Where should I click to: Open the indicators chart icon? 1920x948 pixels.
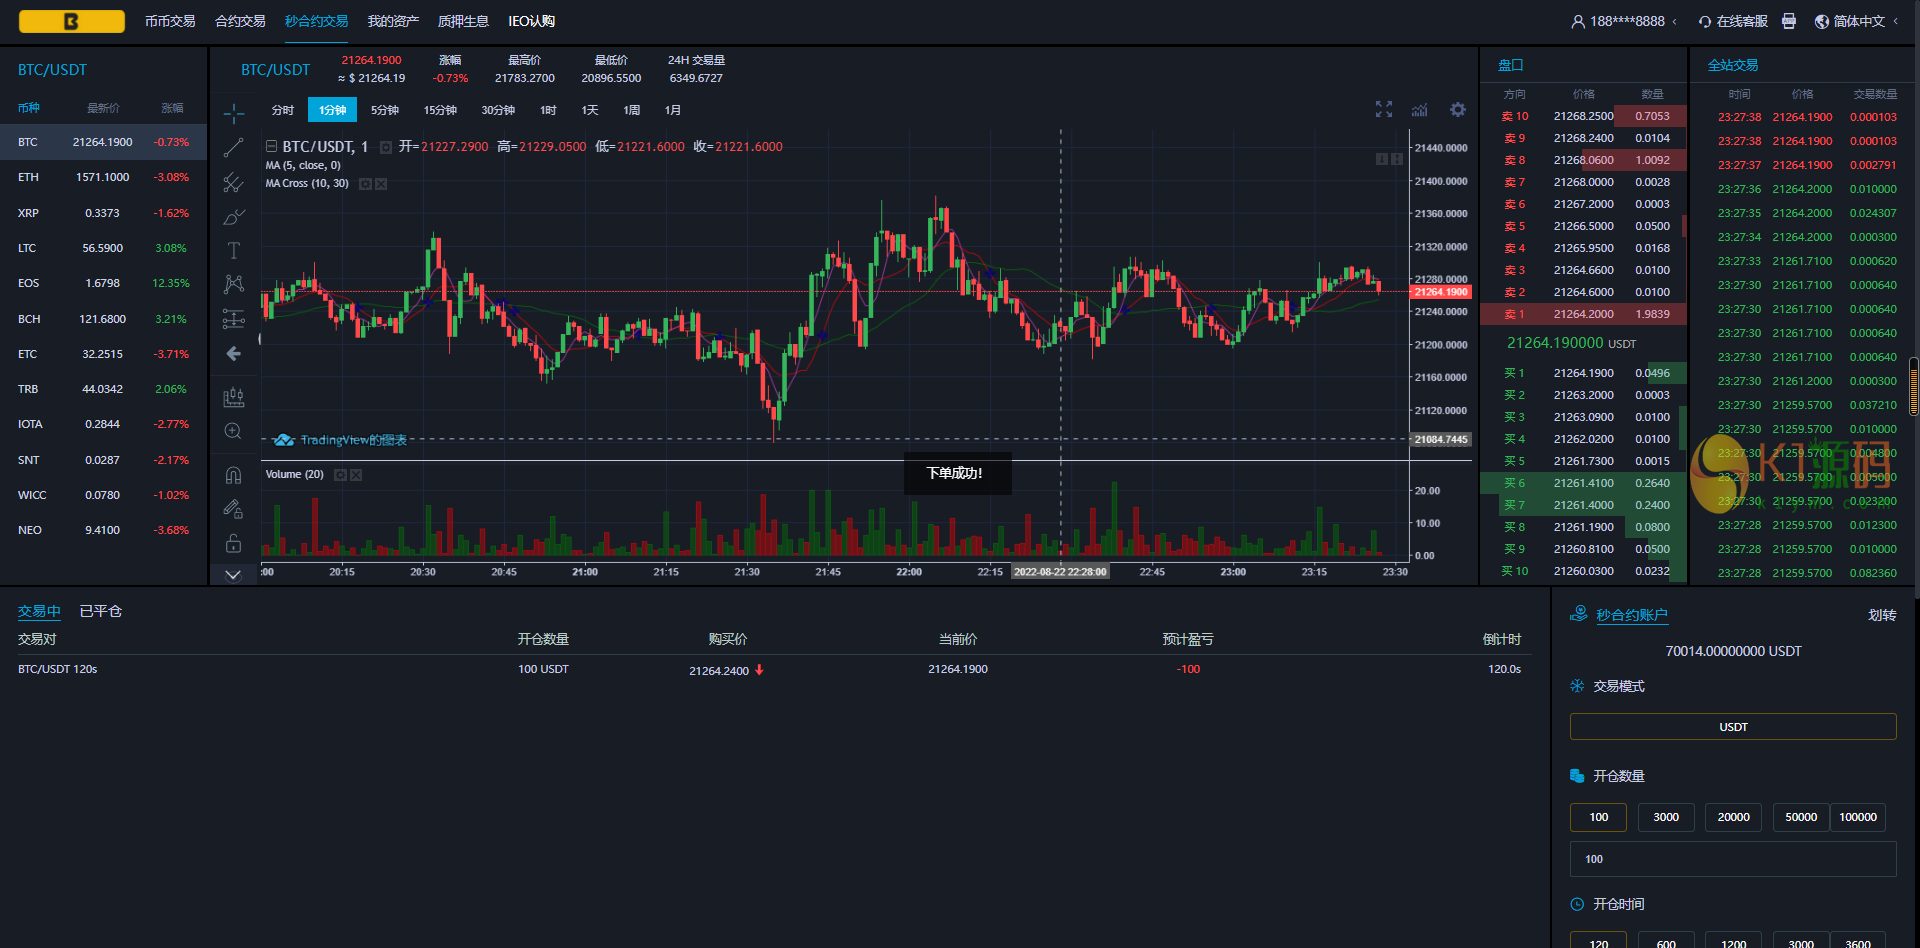(1420, 110)
